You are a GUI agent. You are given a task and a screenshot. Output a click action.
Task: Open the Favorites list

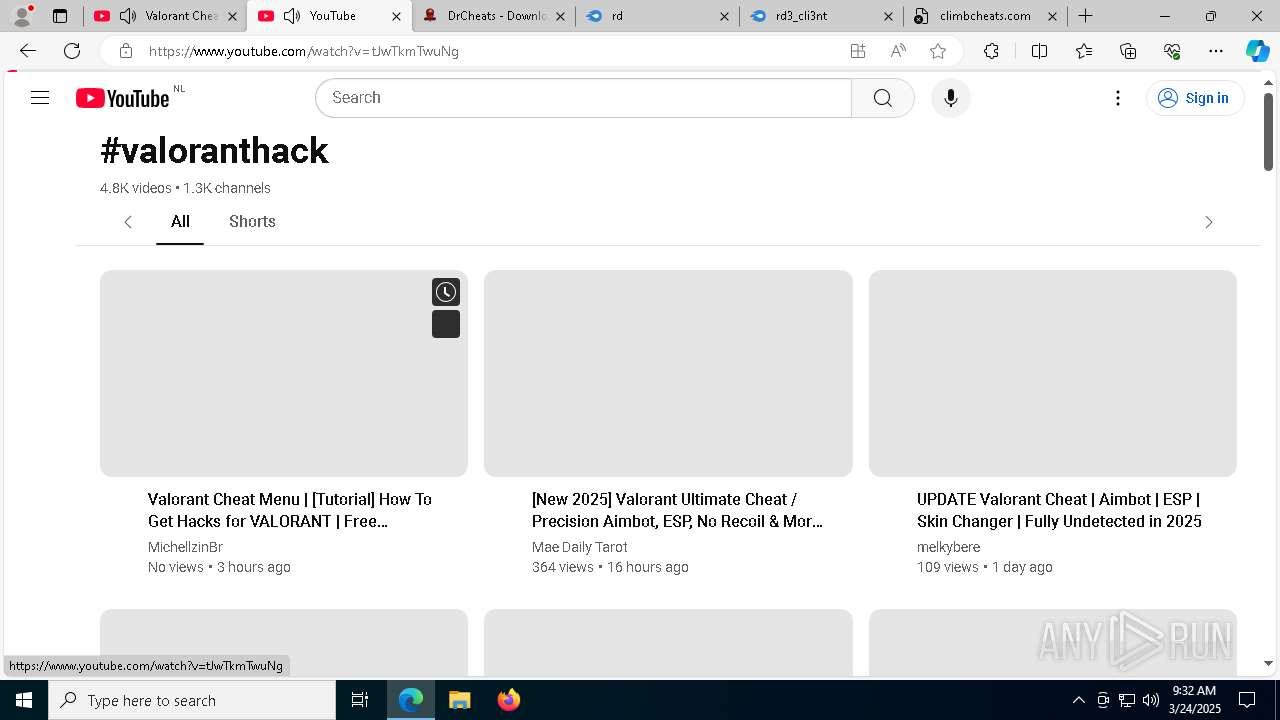(x=1084, y=51)
